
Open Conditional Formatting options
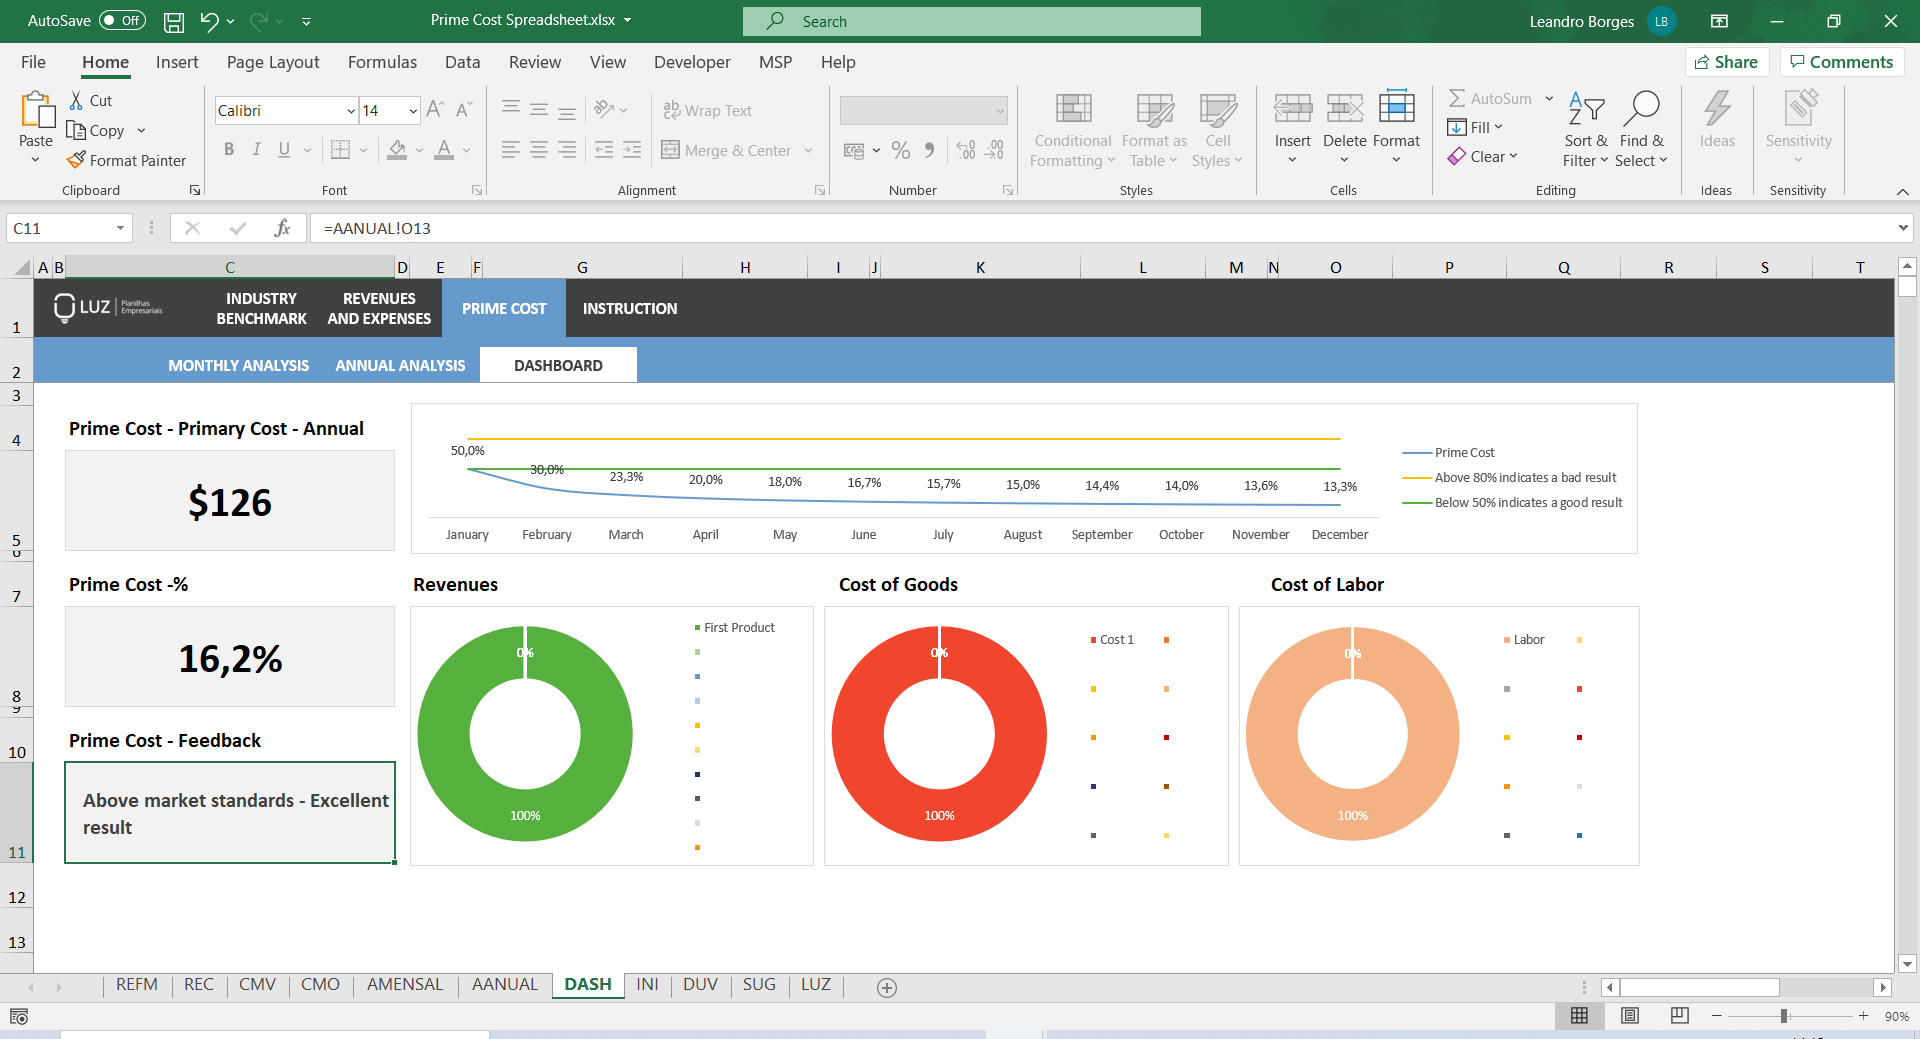point(1071,128)
